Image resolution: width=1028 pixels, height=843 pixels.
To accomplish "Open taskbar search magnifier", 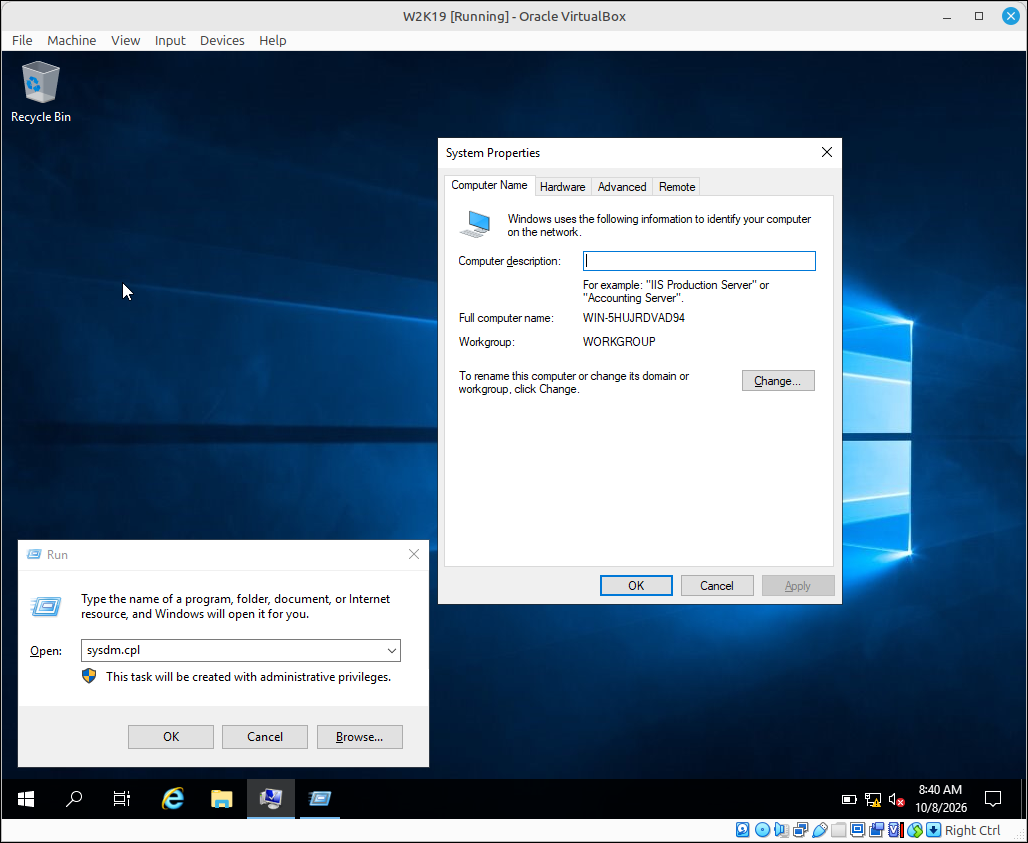I will 74,798.
